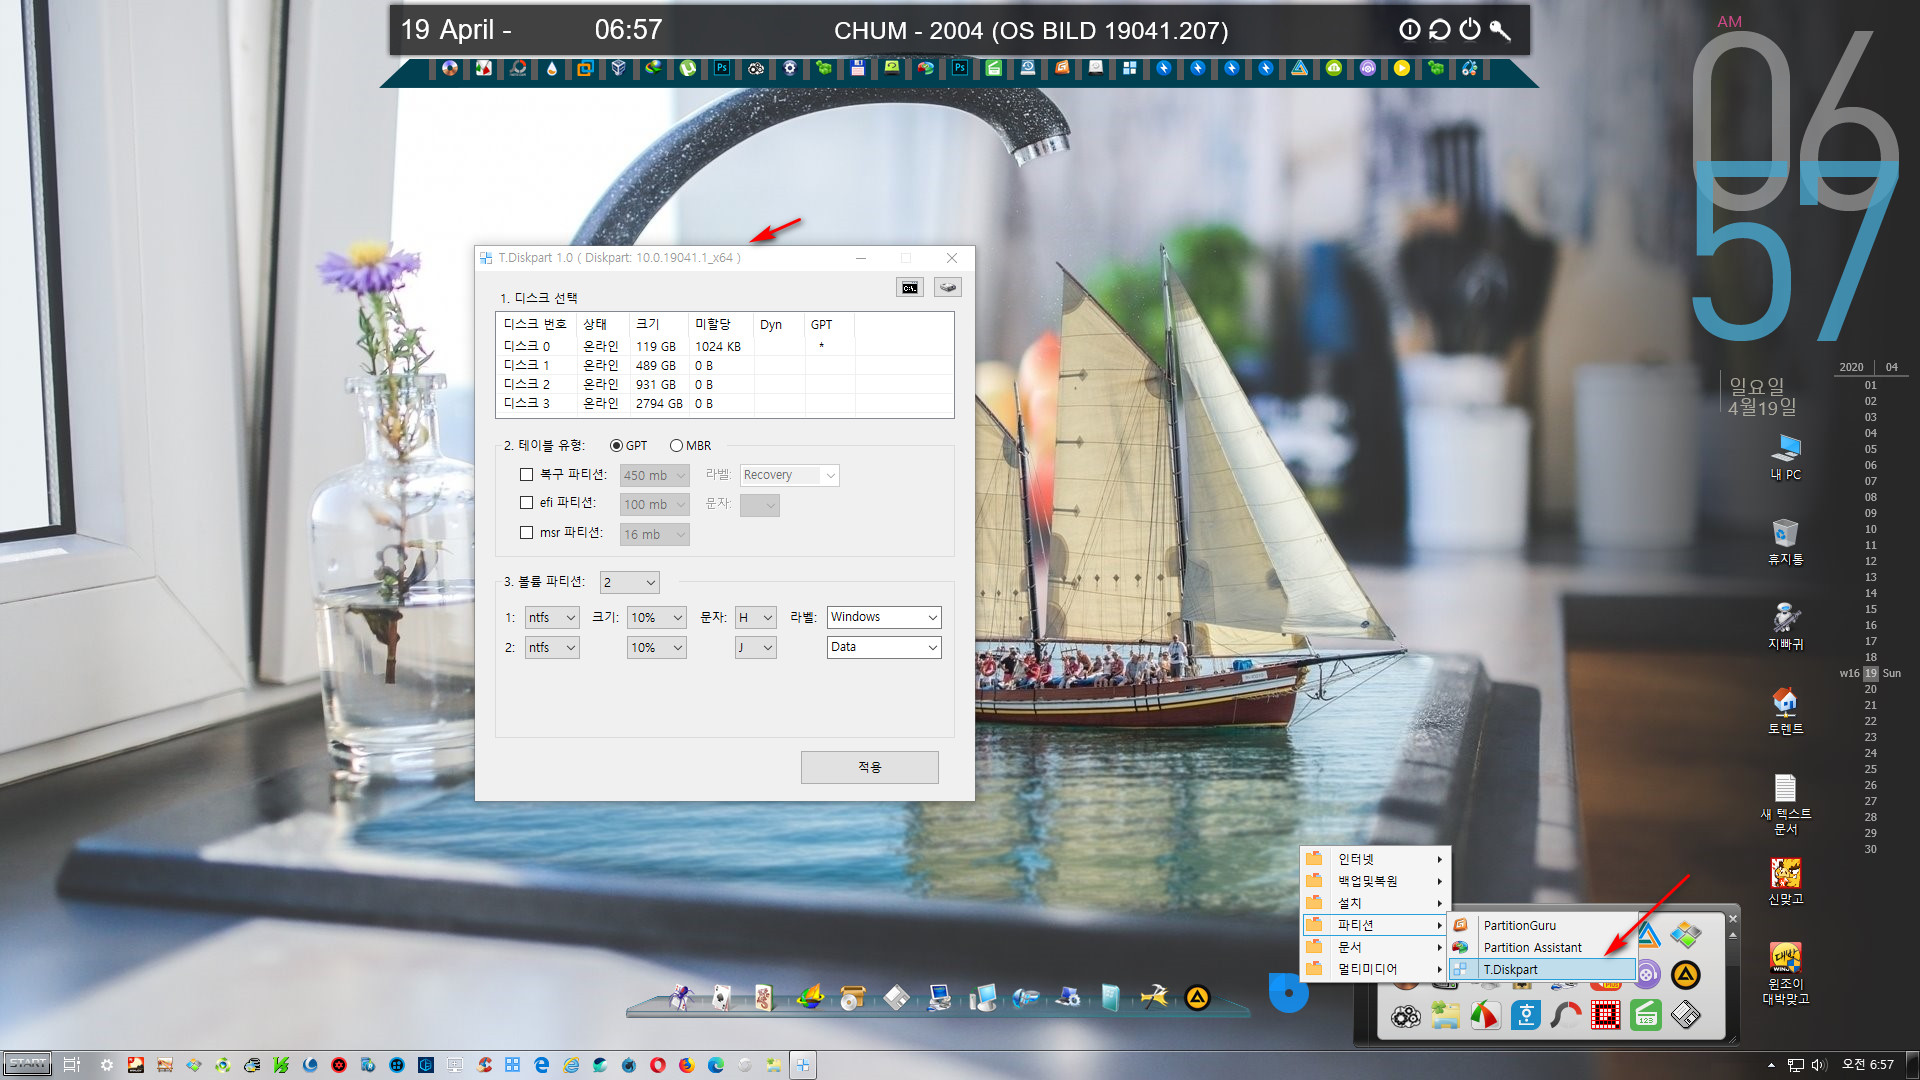This screenshot has height=1080, width=1920.
Task: Click the red grid icon in launcher panel
Action: click(x=1606, y=1016)
